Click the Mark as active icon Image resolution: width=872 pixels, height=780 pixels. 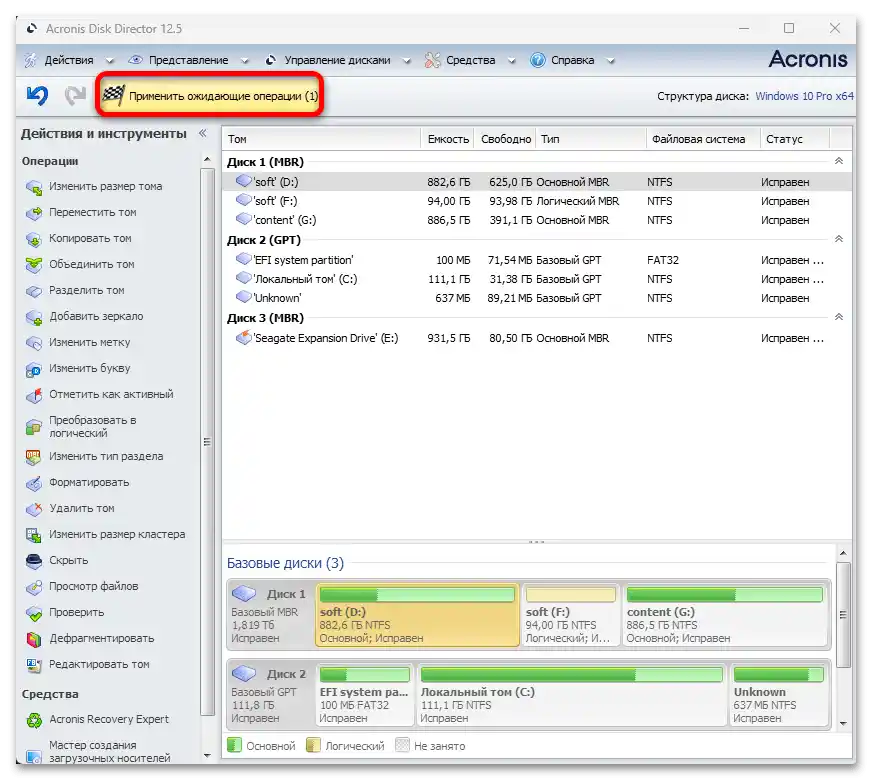(x=34, y=395)
